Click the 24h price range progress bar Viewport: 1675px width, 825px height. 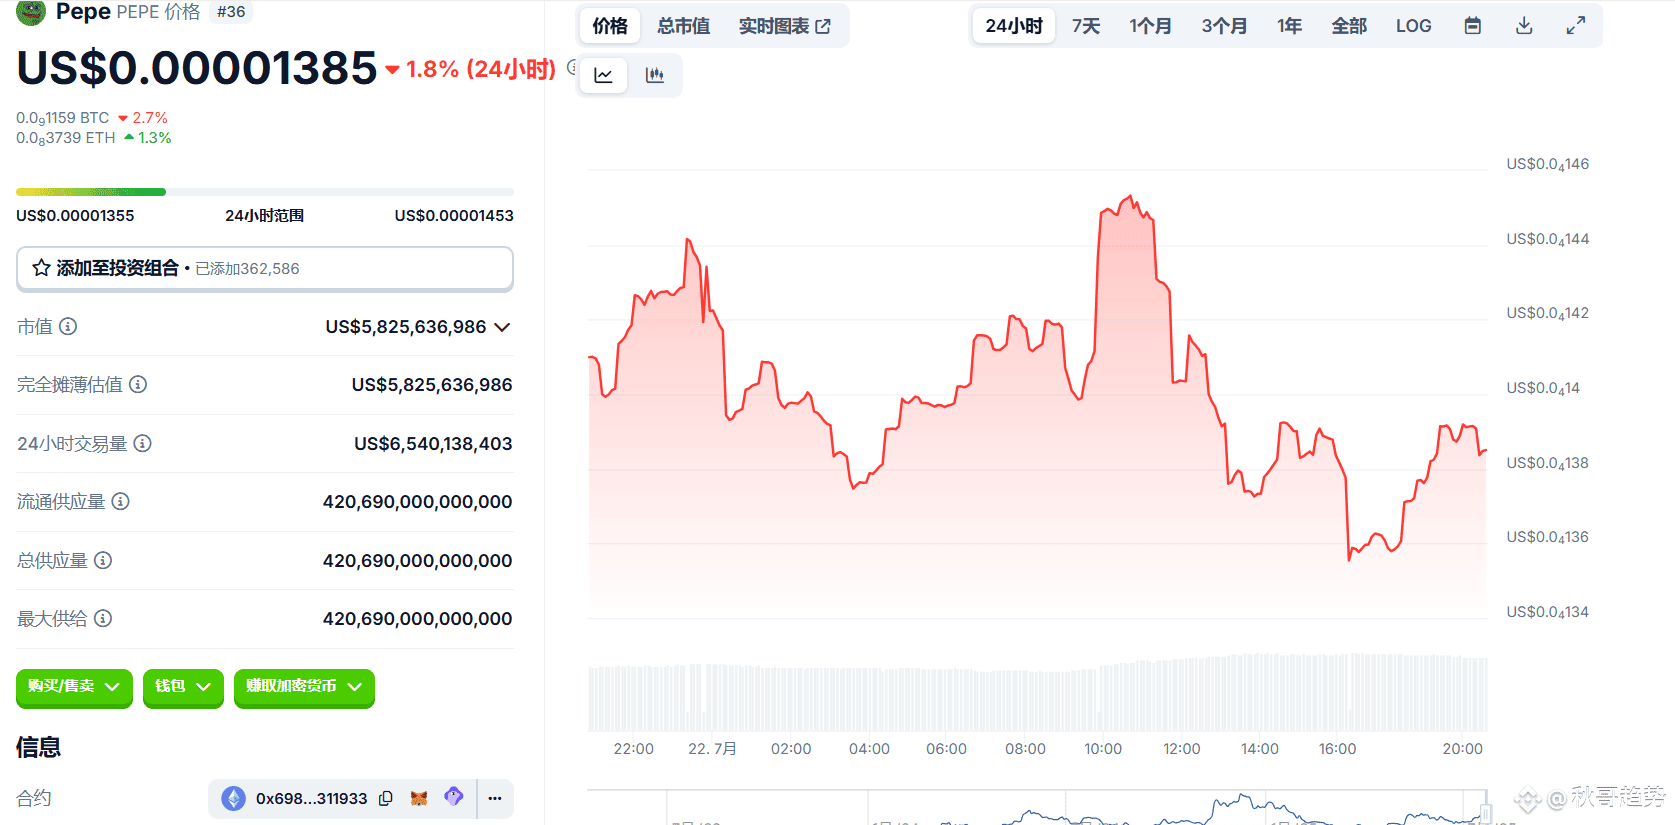pos(265,192)
